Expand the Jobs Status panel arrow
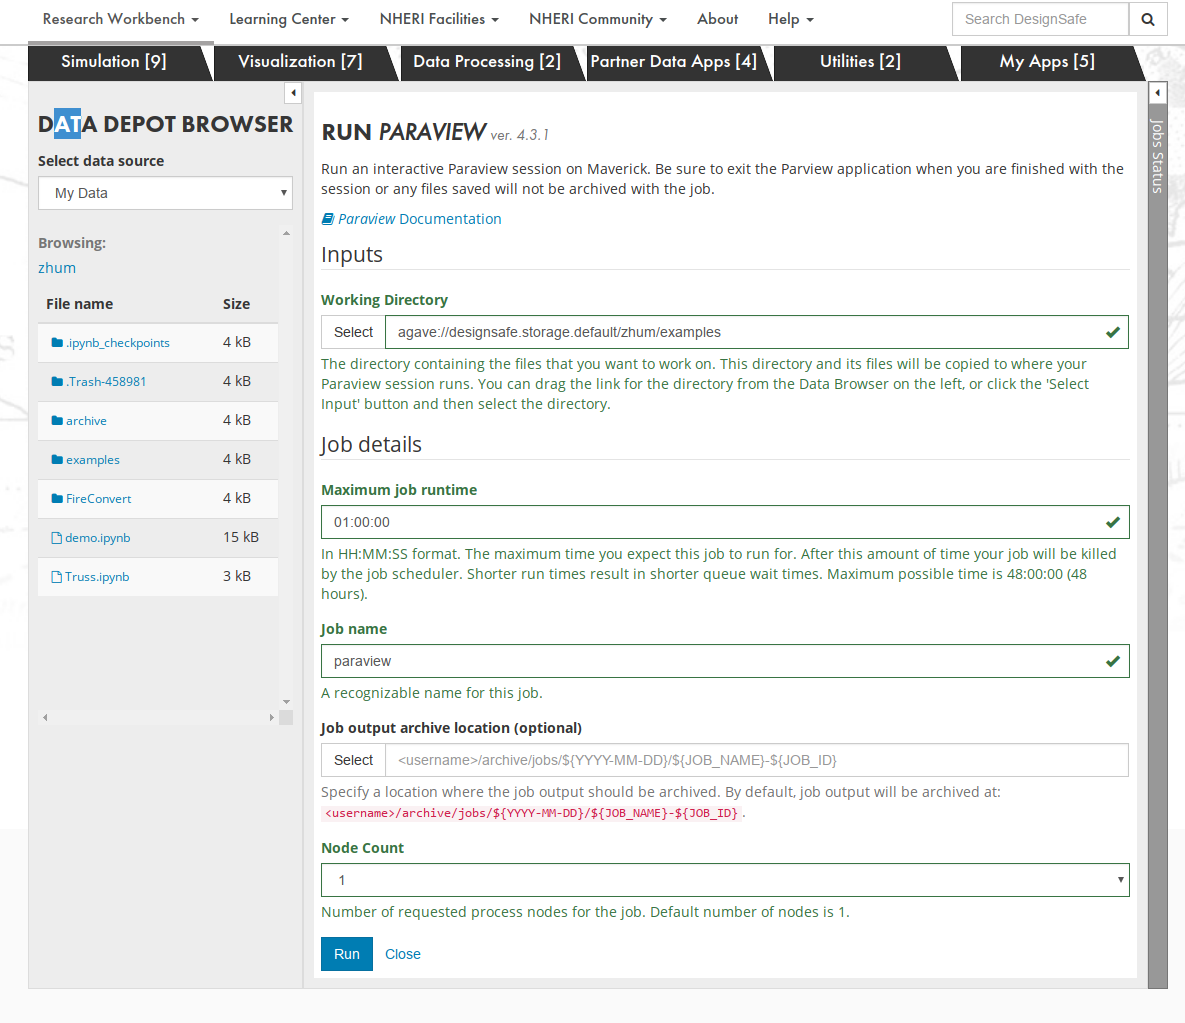Screen dimensions: 1185x1023 pos(1157,93)
